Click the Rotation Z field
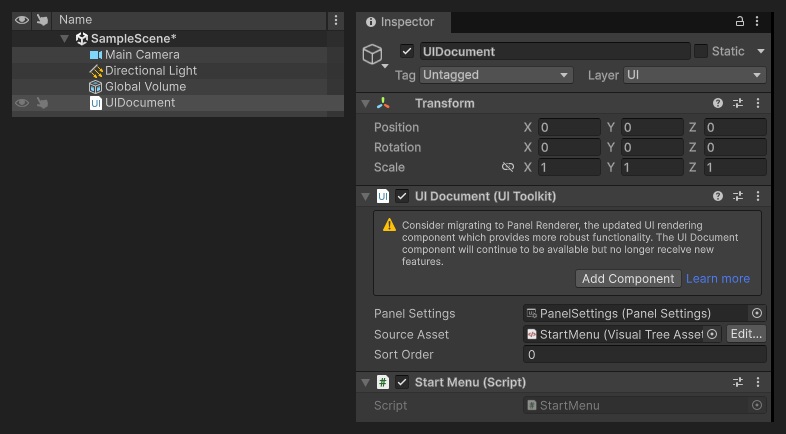Image resolution: width=786 pixels, height=434 pixels. point(735,147)
